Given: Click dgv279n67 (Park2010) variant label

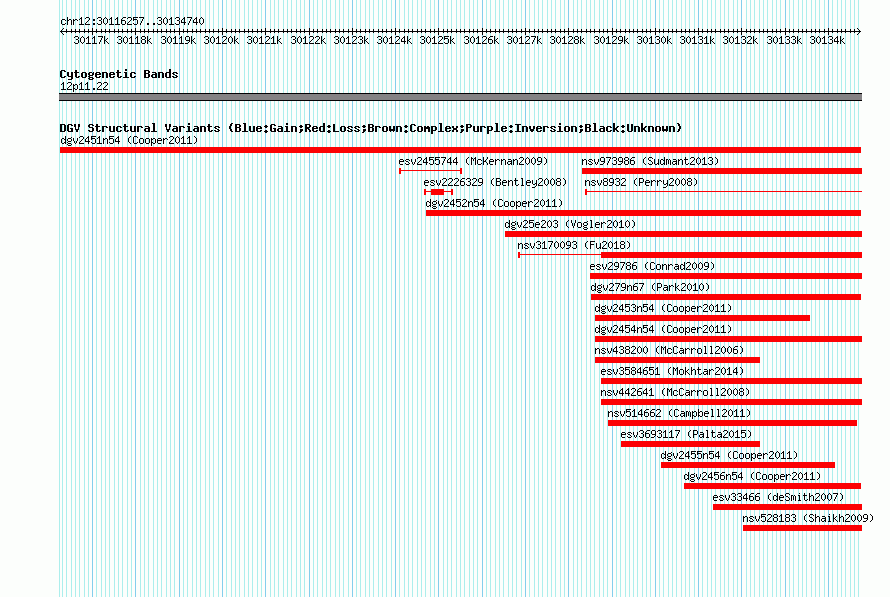Looking at the screenshot, I should point(650,287).
